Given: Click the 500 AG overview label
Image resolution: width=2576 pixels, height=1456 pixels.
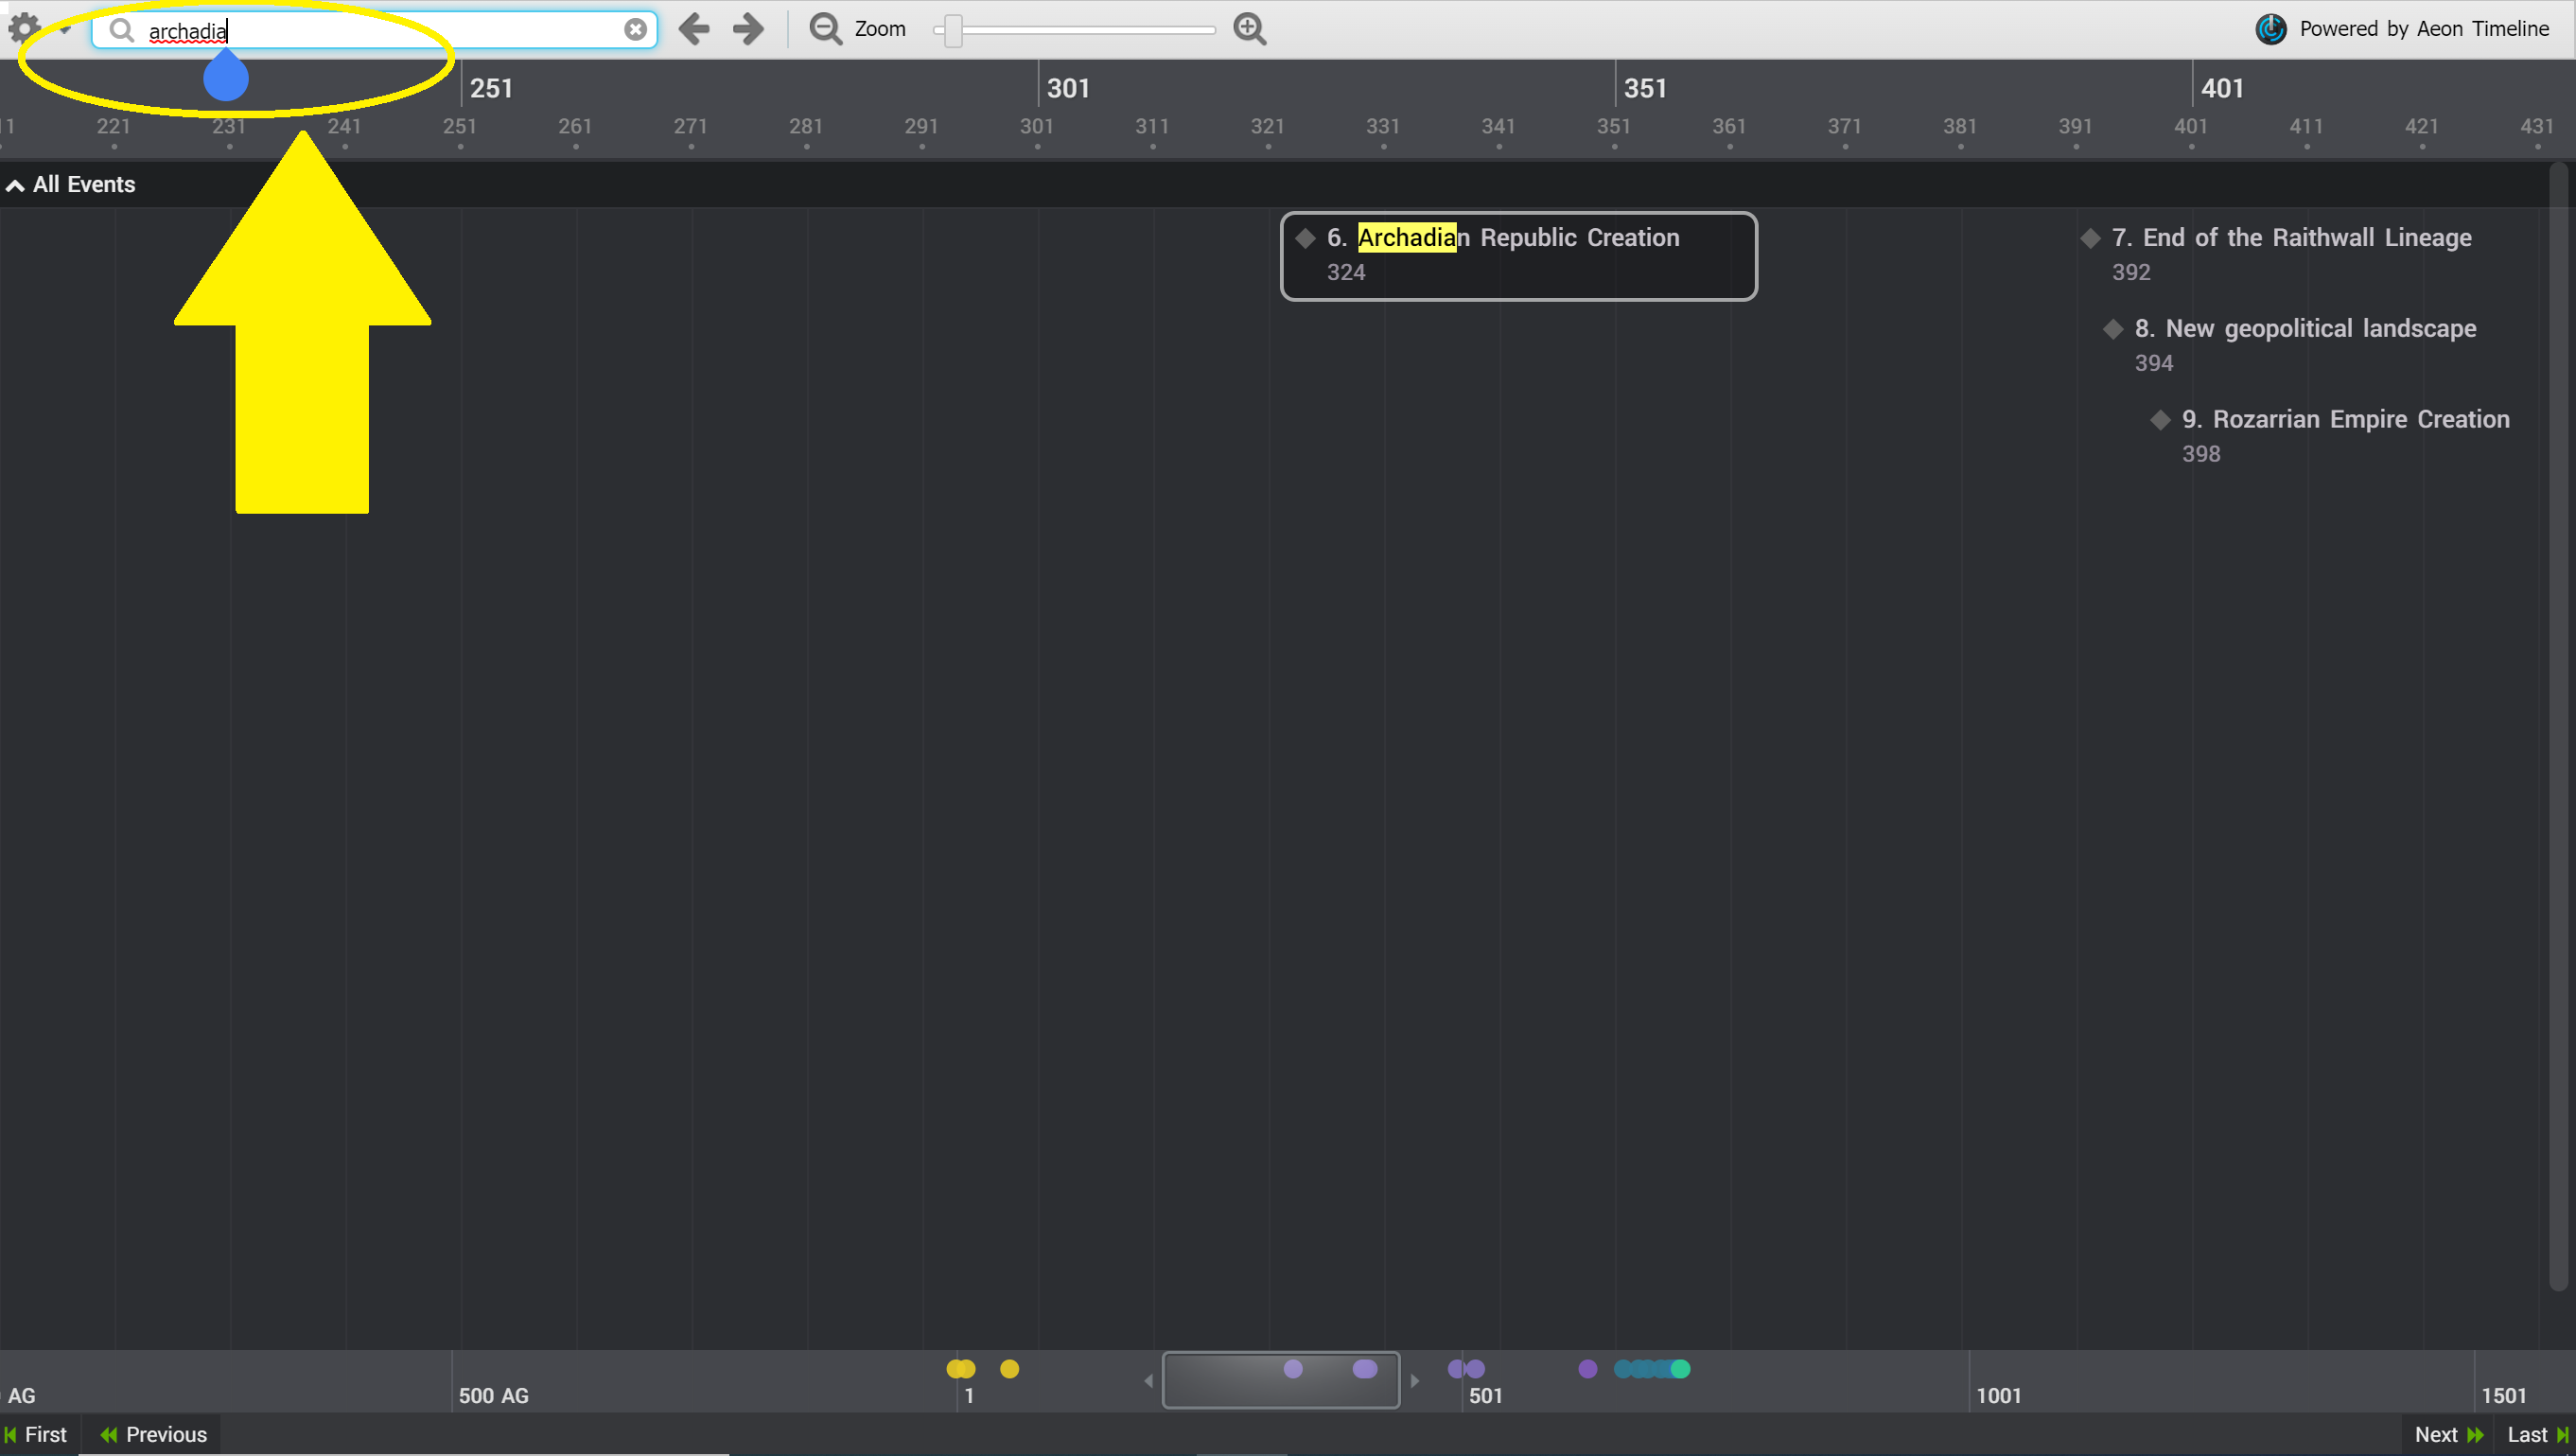Looking at the screenshot, I should click(x=493, y=1395).
